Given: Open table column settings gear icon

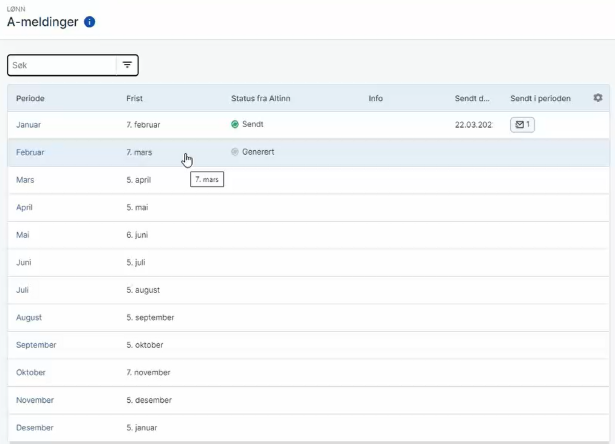Looking at the screenshot, I should pyautogui.click(x=598, y=98).
